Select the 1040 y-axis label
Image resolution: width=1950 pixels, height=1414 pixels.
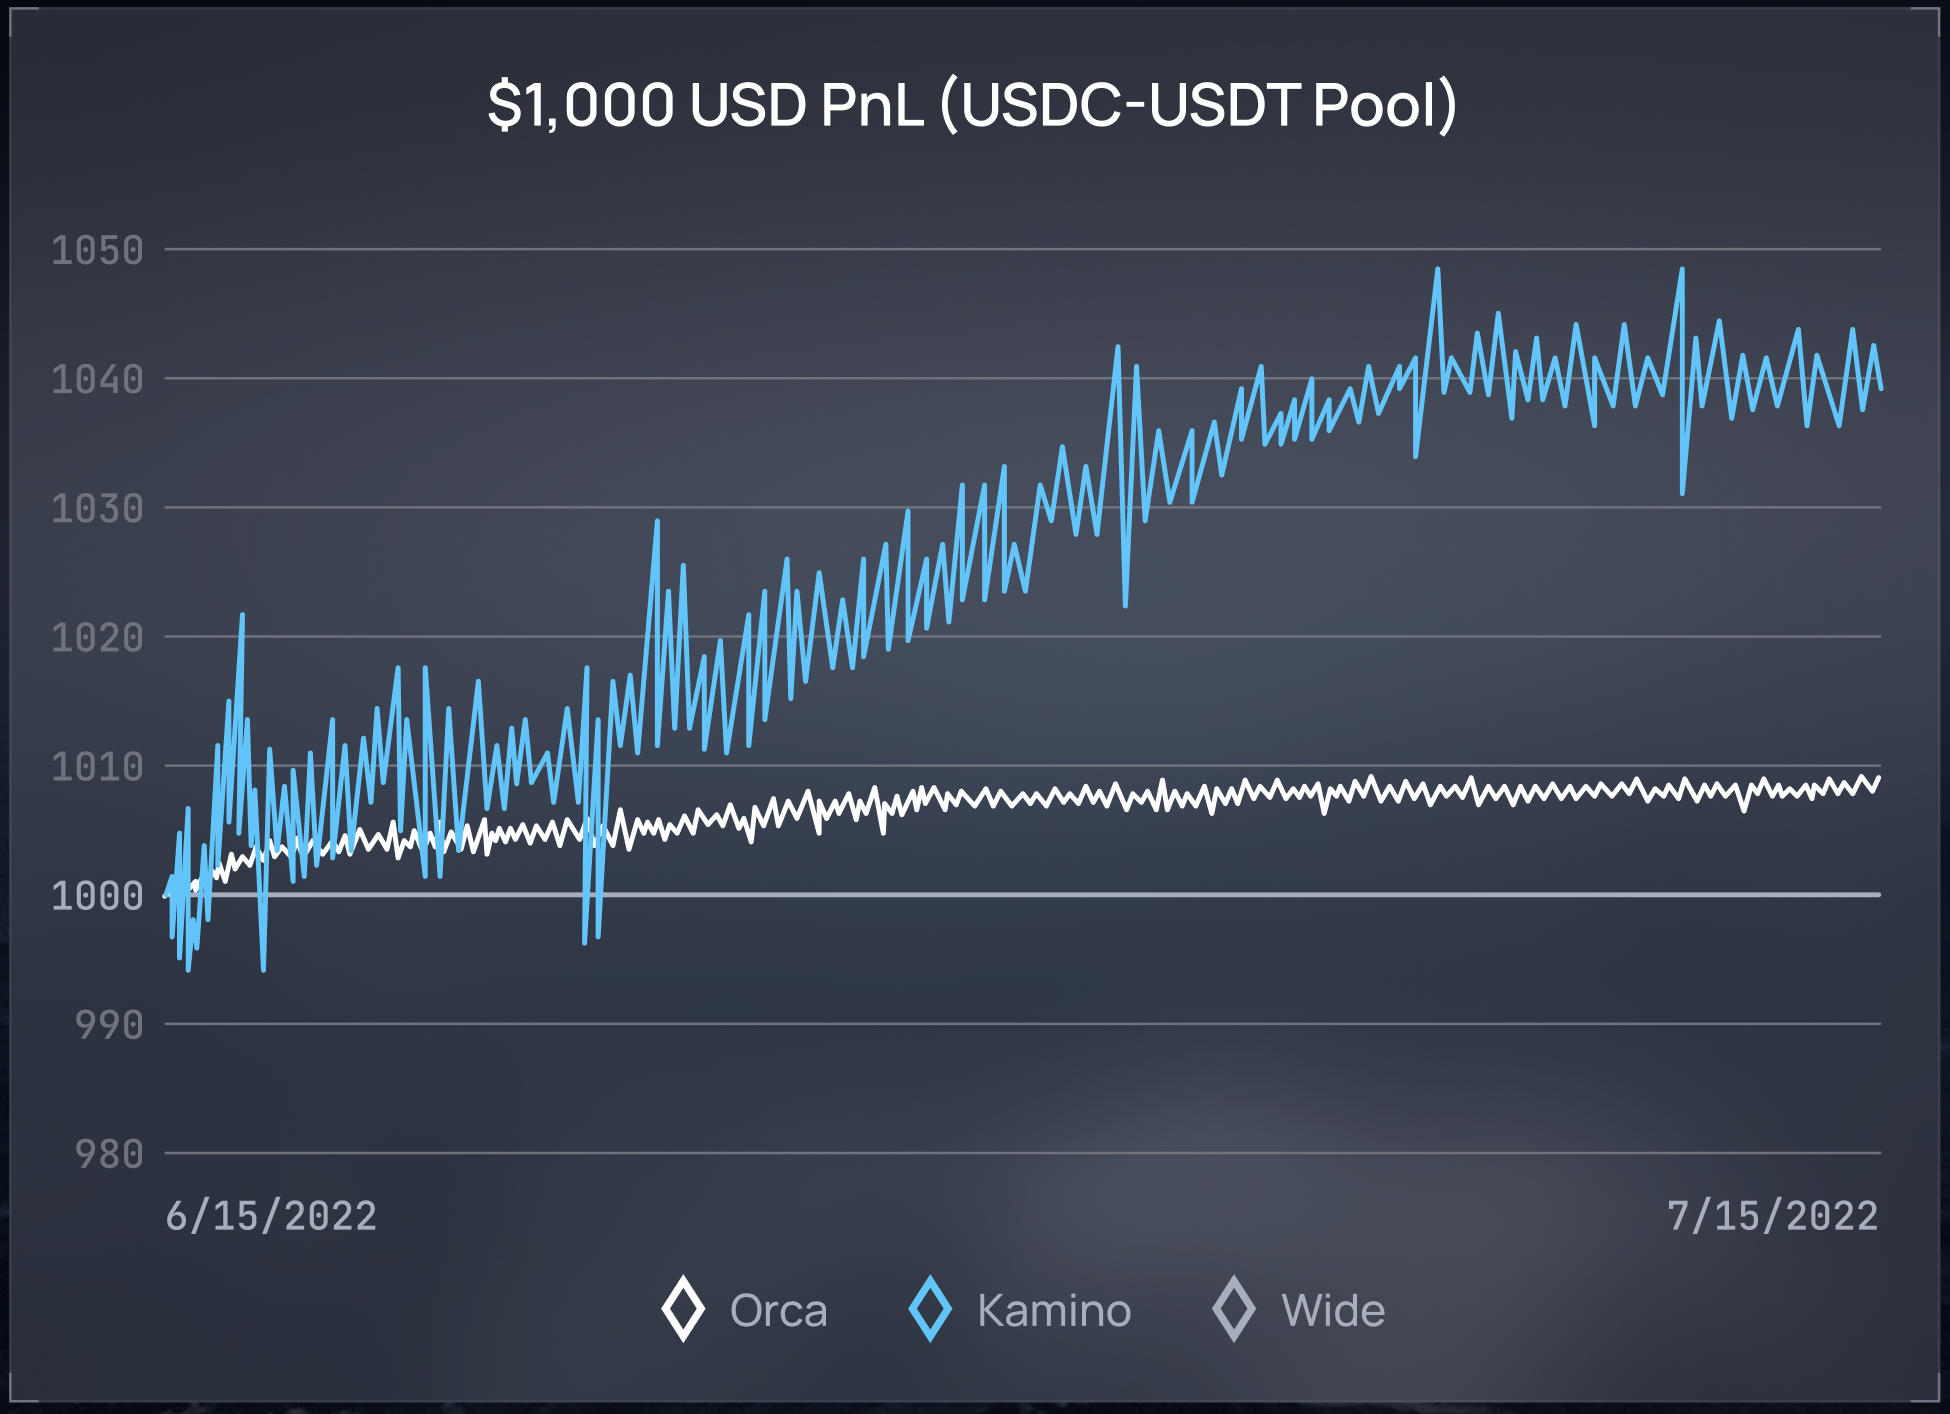[x=97, y=379]
